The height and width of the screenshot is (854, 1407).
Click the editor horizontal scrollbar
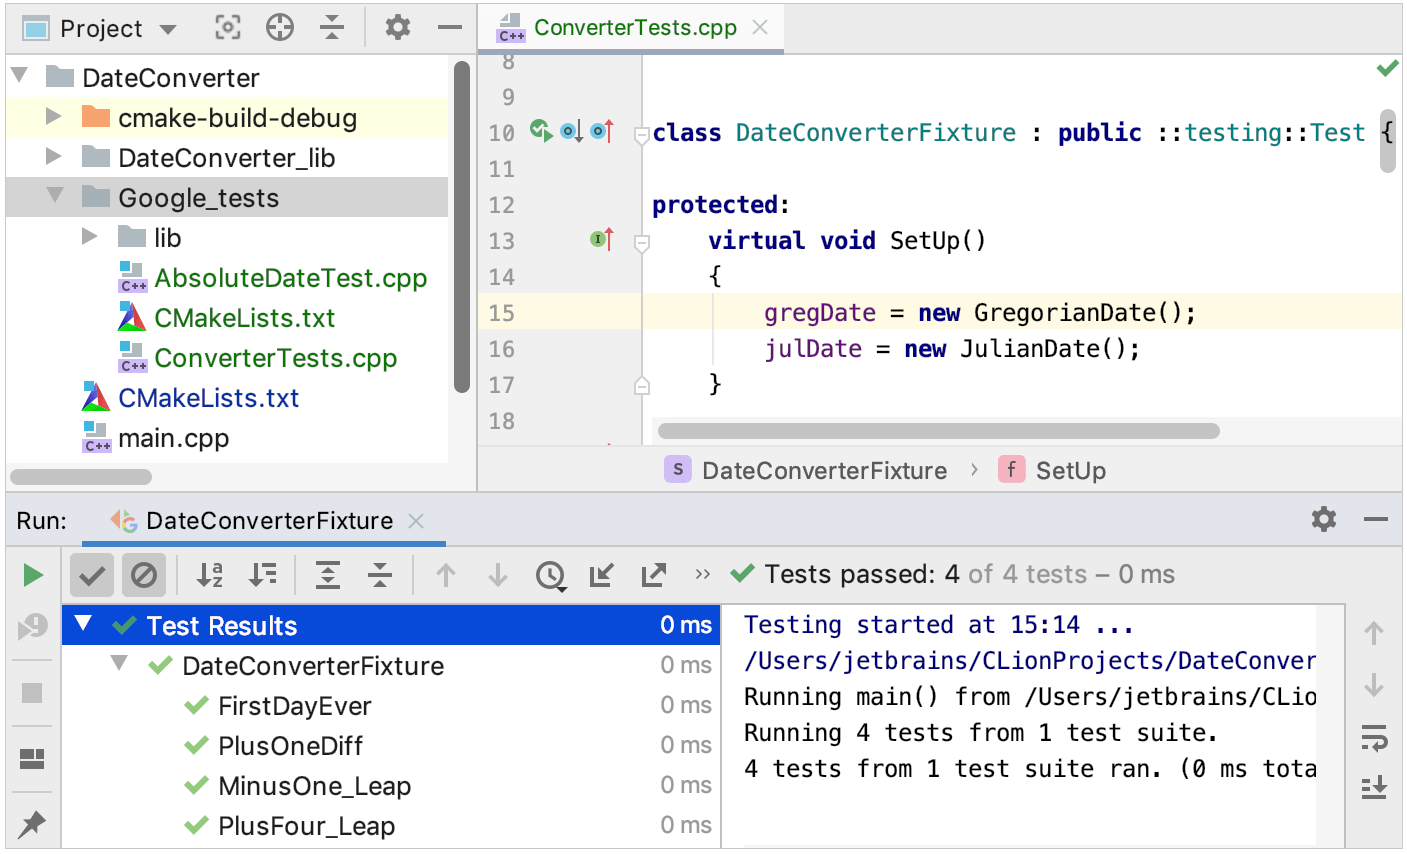coord(938,431)
